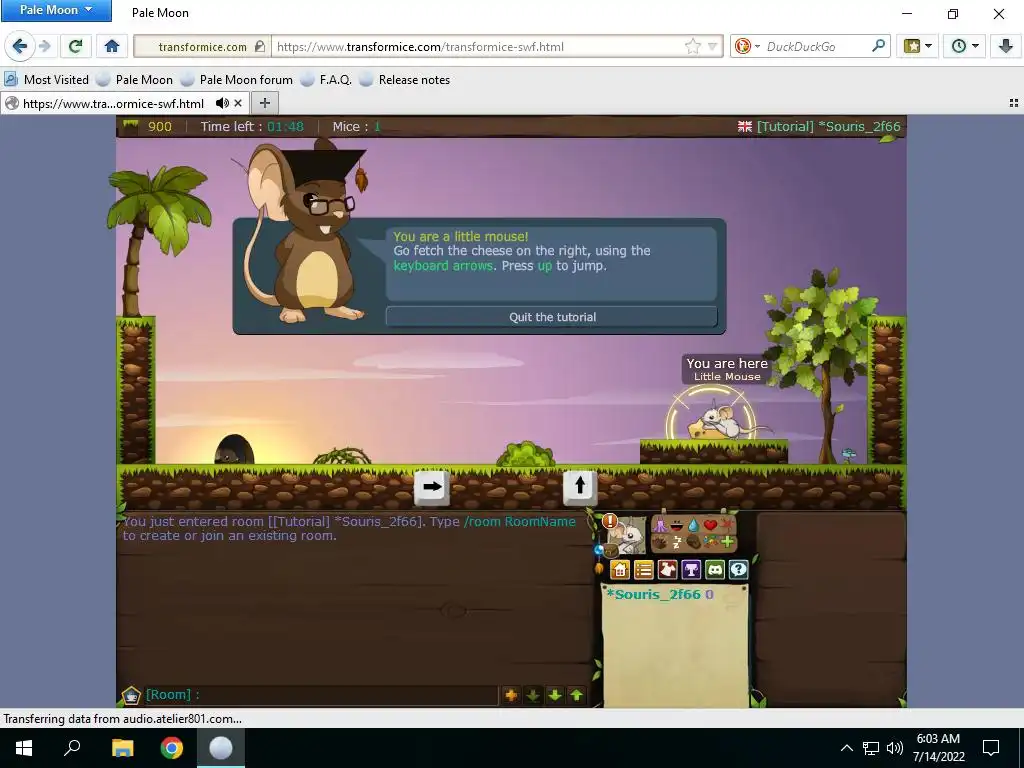Click the orange plus chat icon
This screenshot has width=1024, height=768.
pyautogui.click(x=511, y=695)
